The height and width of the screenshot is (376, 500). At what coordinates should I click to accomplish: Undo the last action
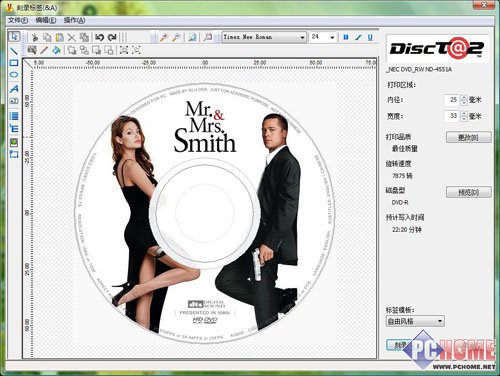tap(100, 37)
